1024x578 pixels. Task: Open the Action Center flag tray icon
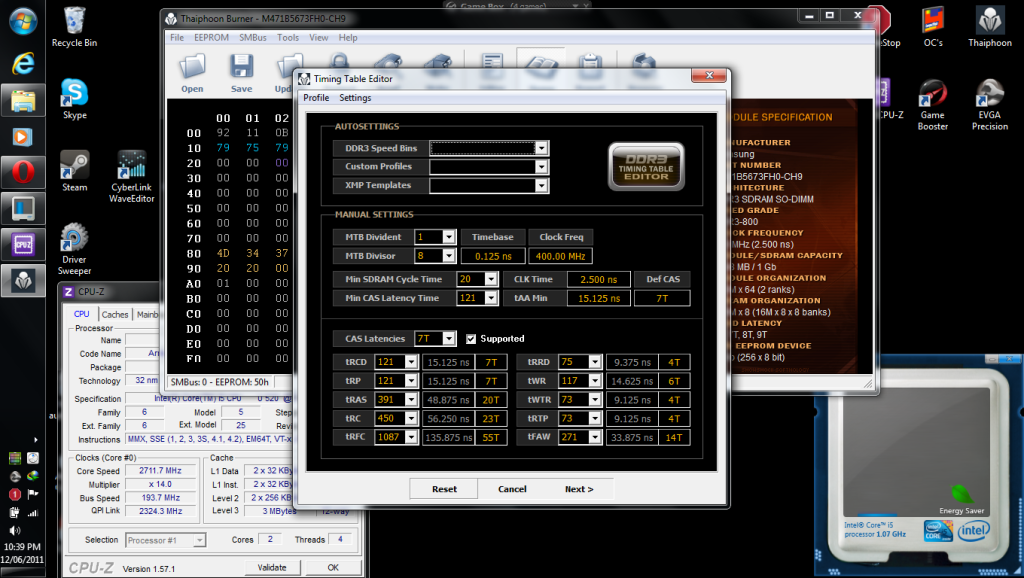tap(33, 494)
